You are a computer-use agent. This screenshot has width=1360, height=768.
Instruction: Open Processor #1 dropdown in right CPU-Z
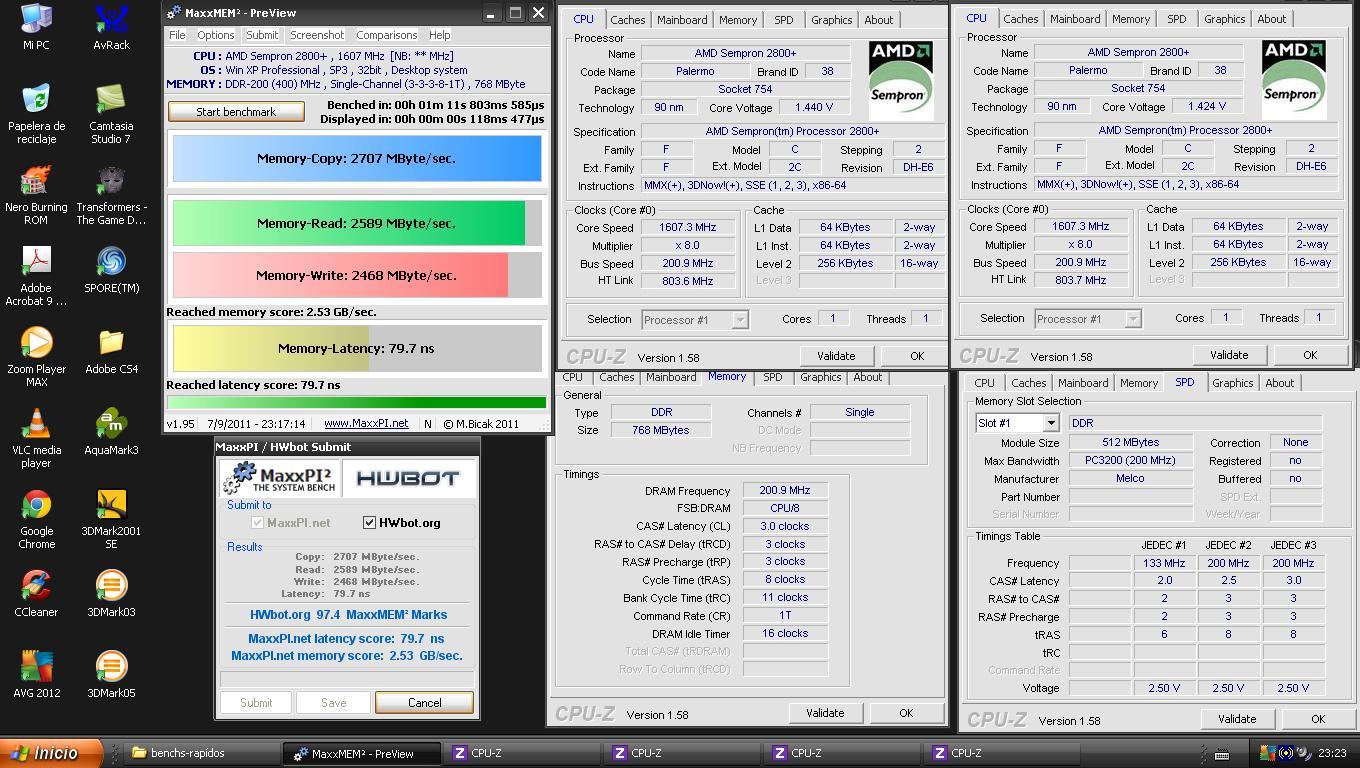coord(1133,319)
